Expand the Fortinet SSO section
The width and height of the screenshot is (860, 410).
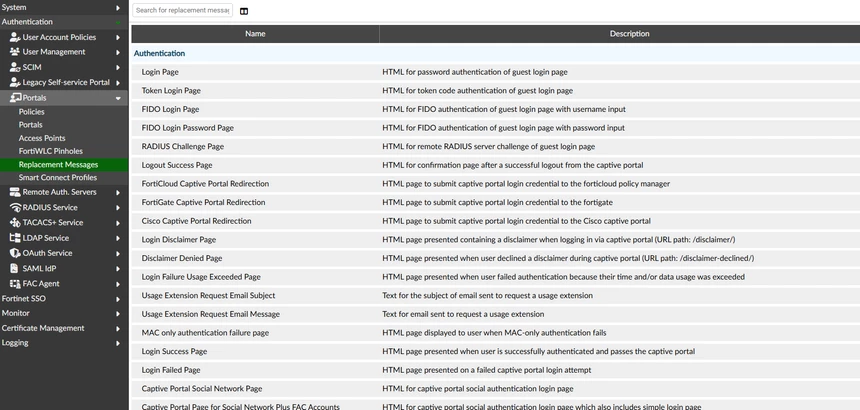click(118, 299)
